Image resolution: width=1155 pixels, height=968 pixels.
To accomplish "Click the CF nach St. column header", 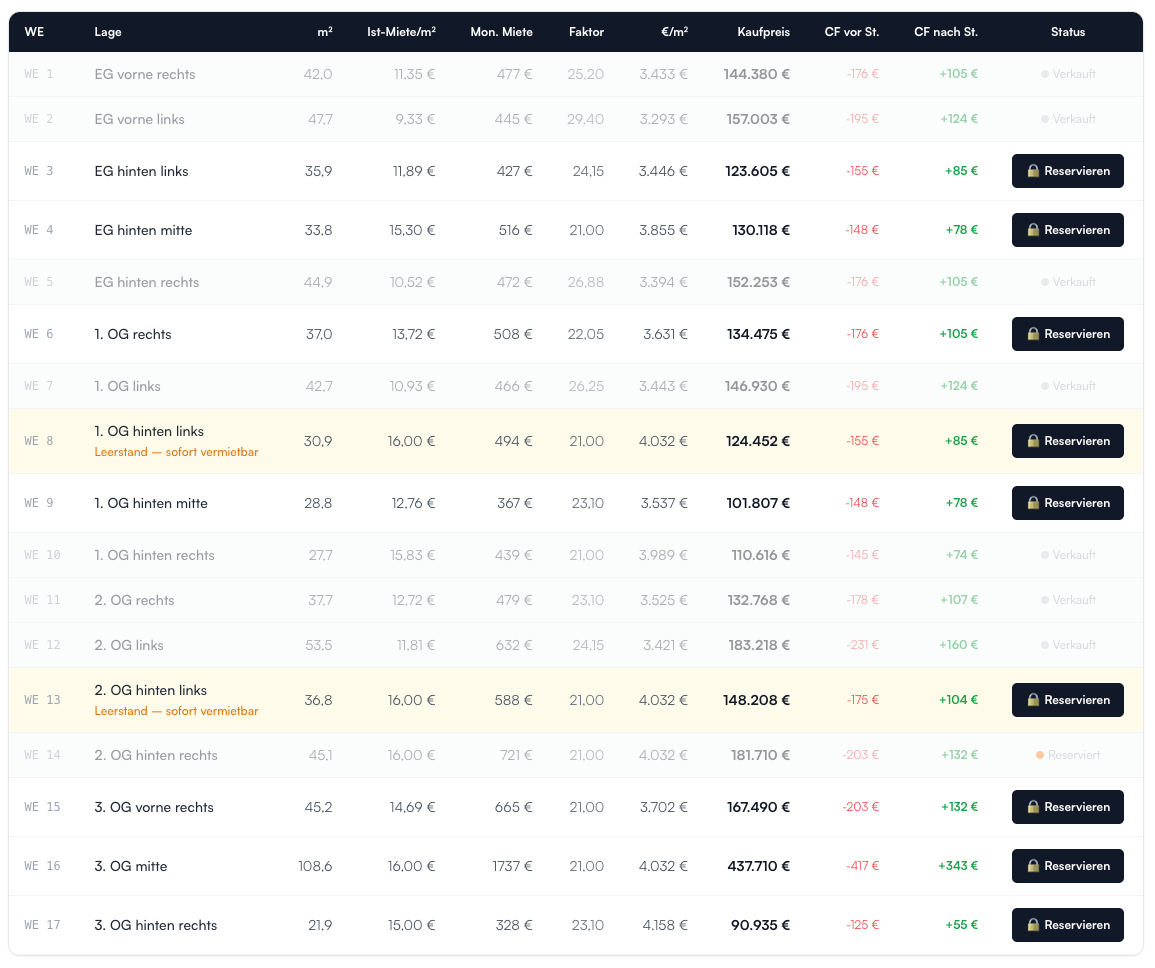I will pos(946,32).
